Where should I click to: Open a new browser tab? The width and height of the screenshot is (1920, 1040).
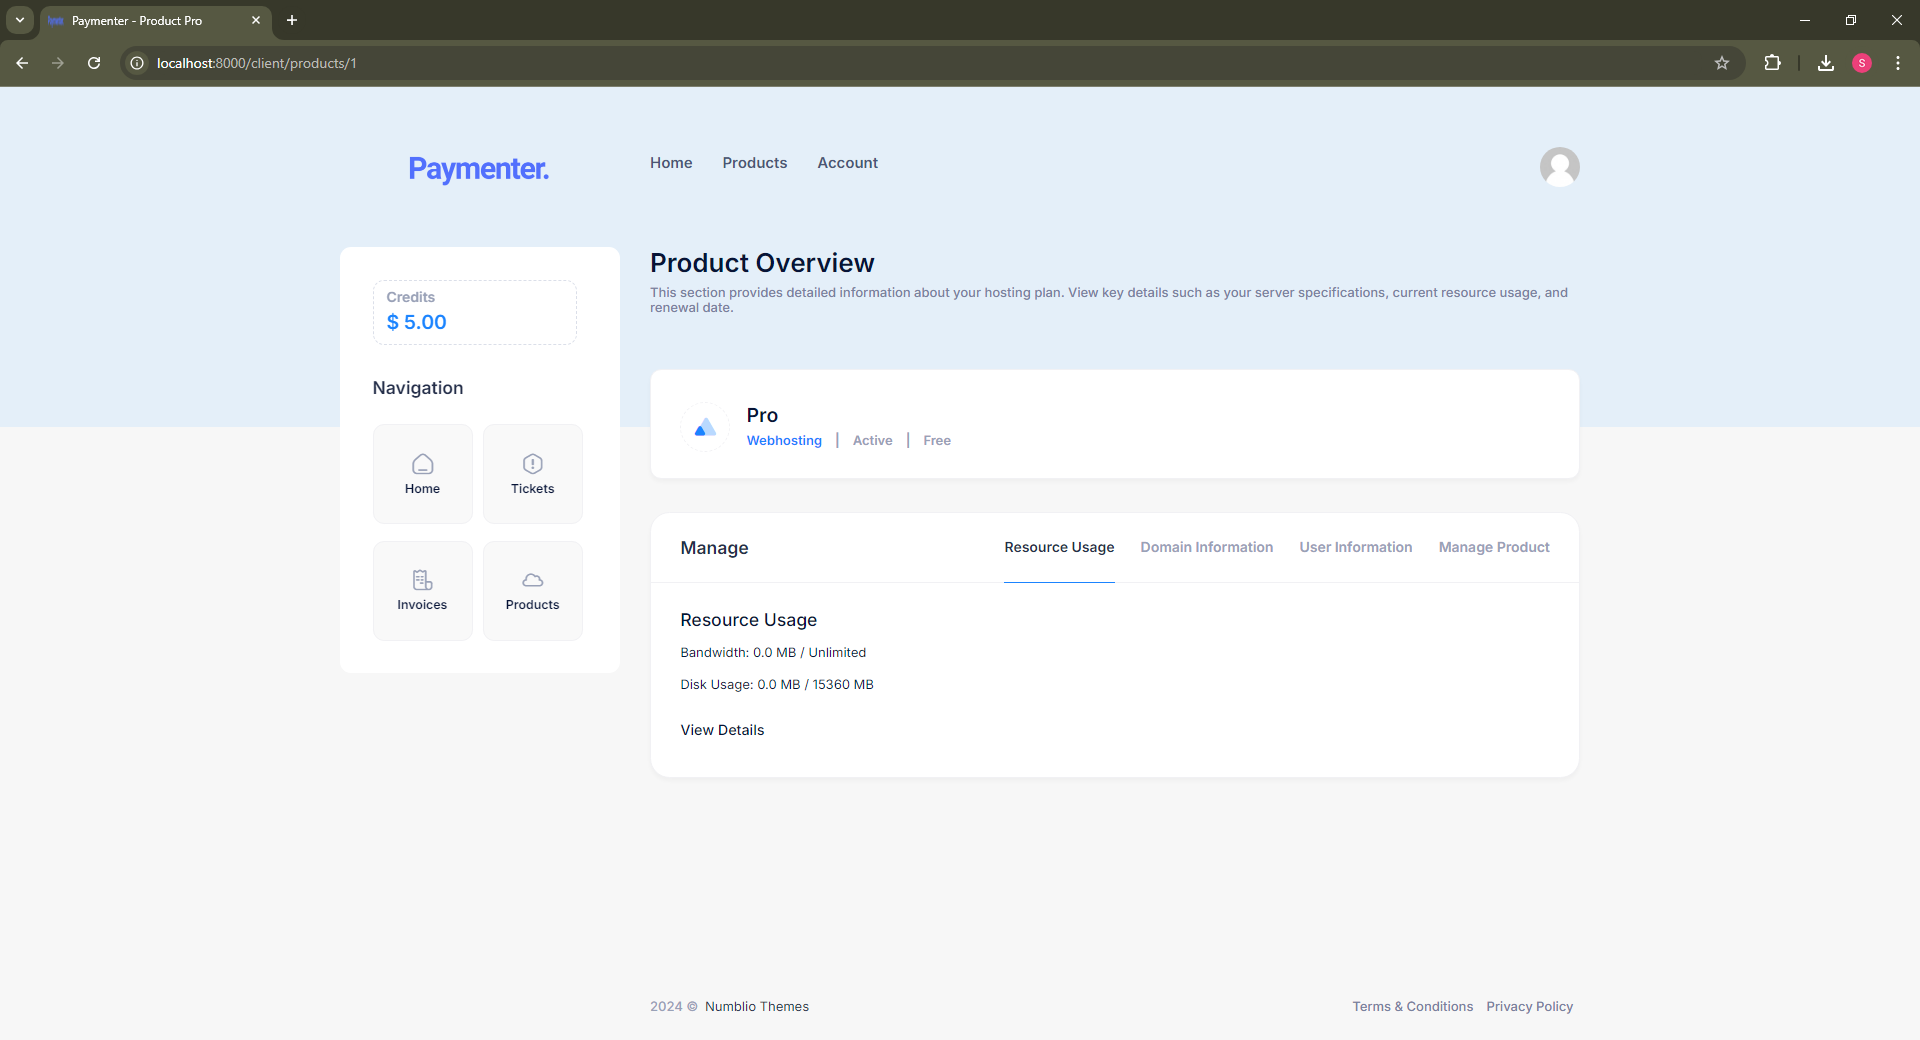pyautogui.click(x=292, y=20)
